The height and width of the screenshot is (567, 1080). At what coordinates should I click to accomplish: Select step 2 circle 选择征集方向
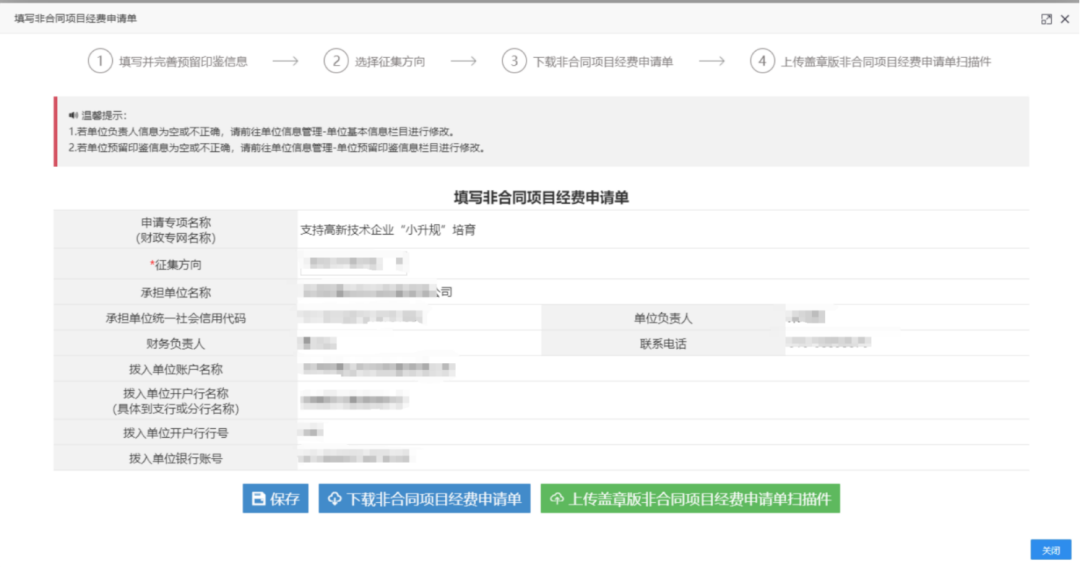tap(336, 61)
